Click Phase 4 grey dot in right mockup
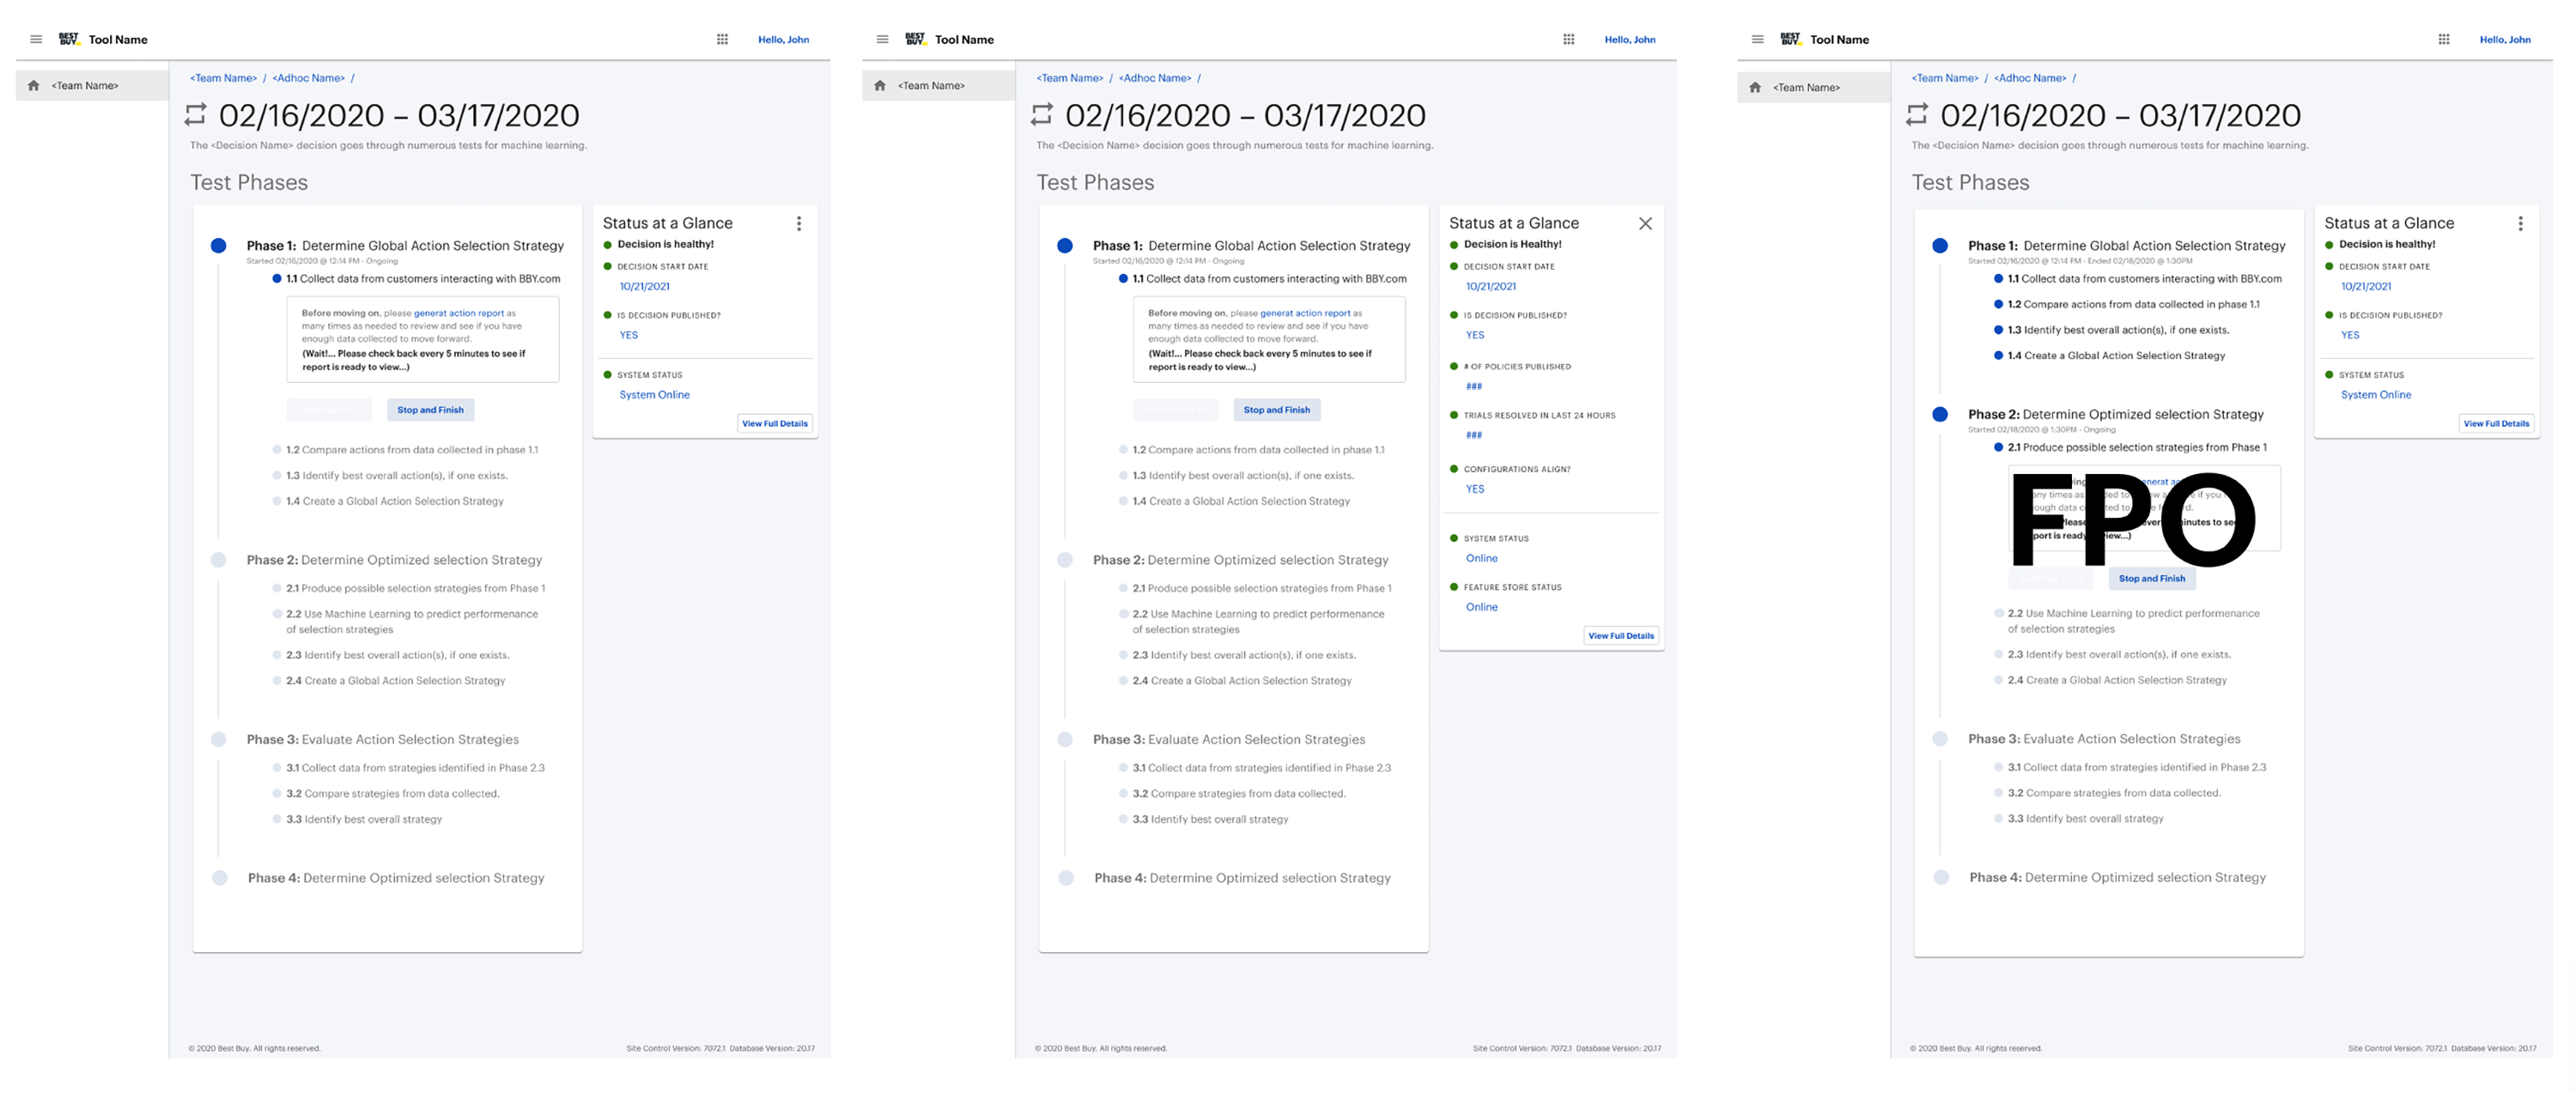Screen dimensions: 2576x1093 (1941, 877)
